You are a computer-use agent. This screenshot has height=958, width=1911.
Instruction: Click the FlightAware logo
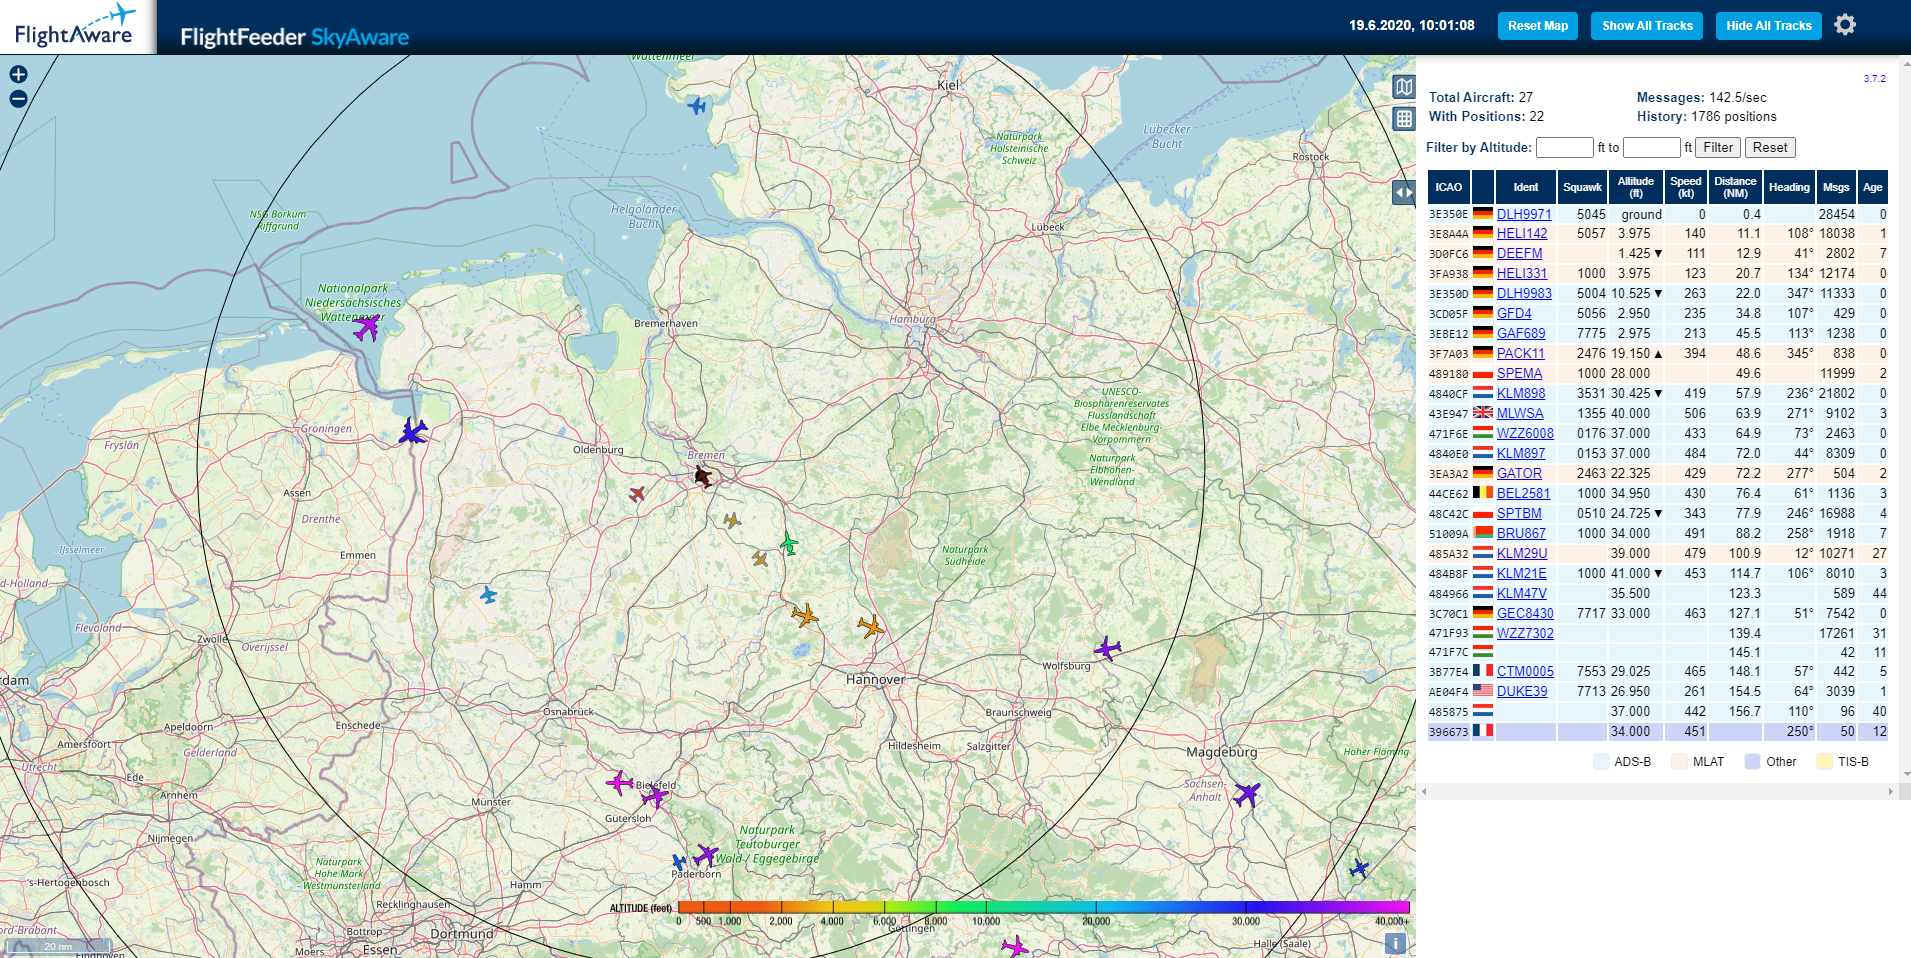click(76, 27)
